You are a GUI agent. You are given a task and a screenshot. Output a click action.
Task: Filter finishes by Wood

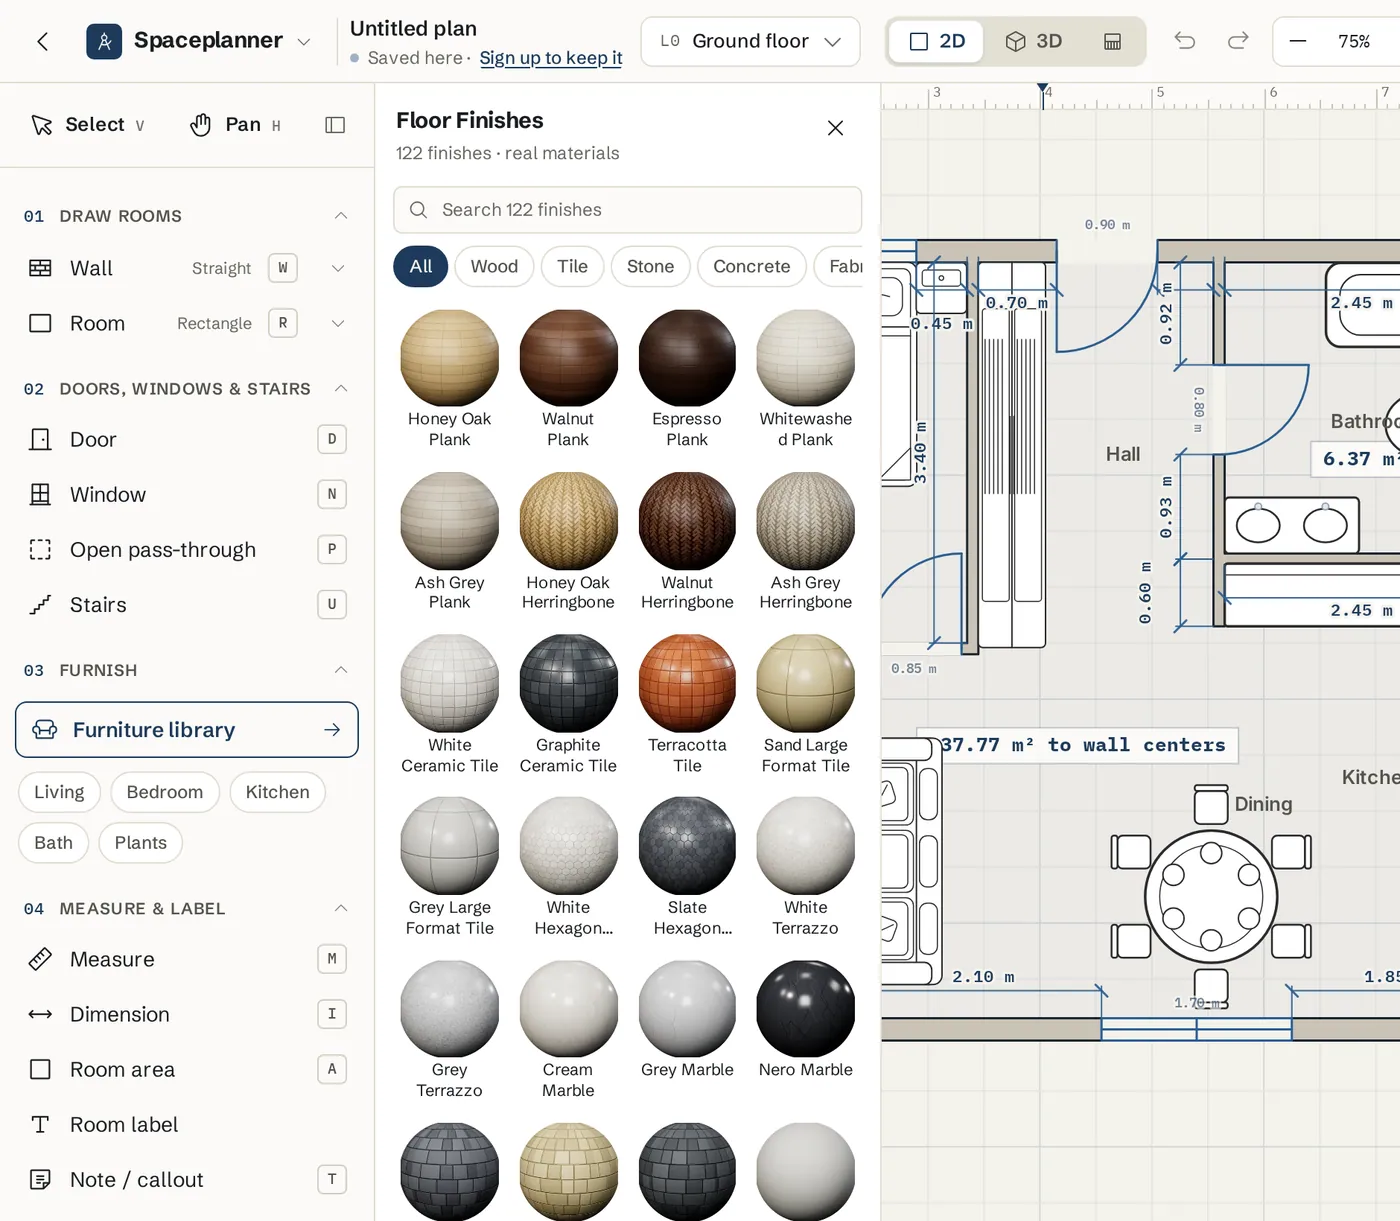pyautogui.click(x=494, y=266)
